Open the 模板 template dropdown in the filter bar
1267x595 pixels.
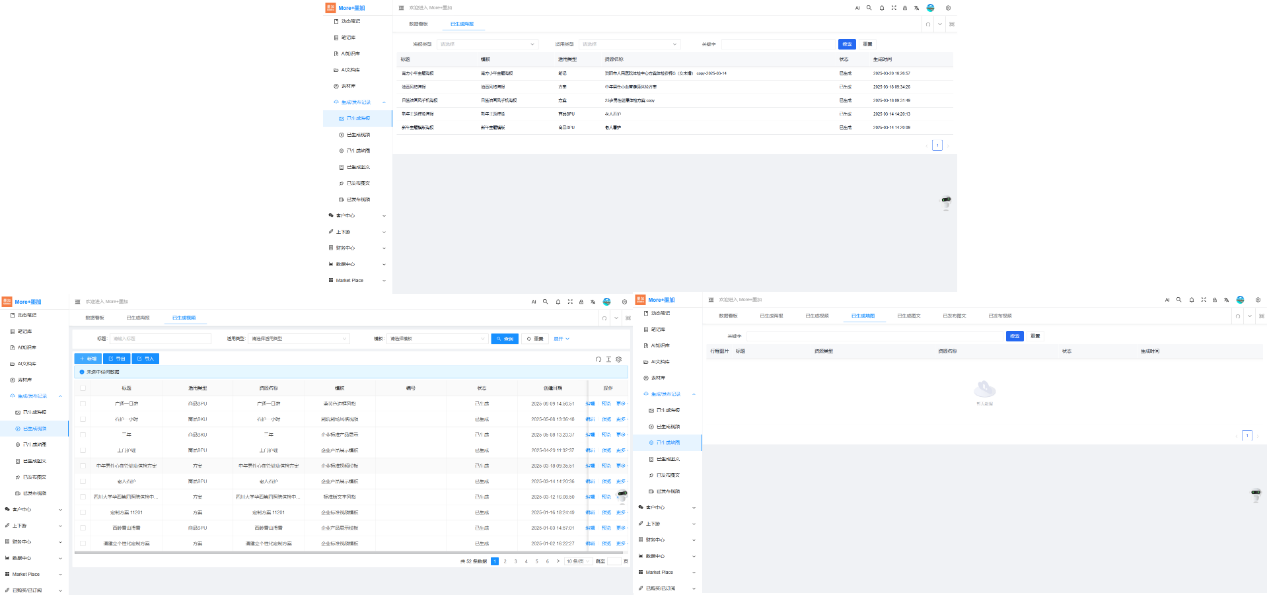436,339
